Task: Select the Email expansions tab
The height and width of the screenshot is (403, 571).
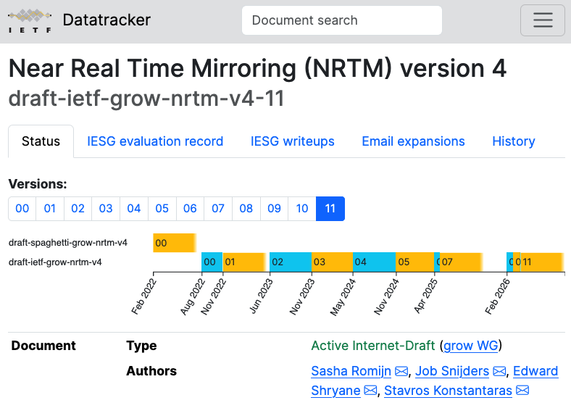Action: pyautogui.click(x=413, y=141)
